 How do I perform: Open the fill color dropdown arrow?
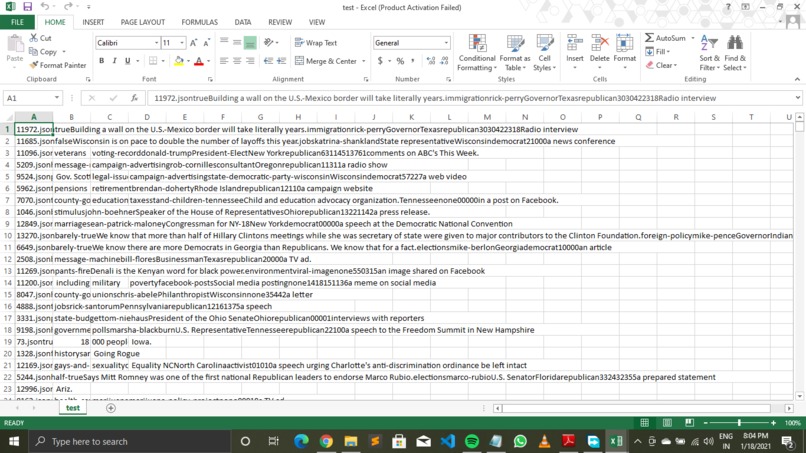[x=188, y=61]
